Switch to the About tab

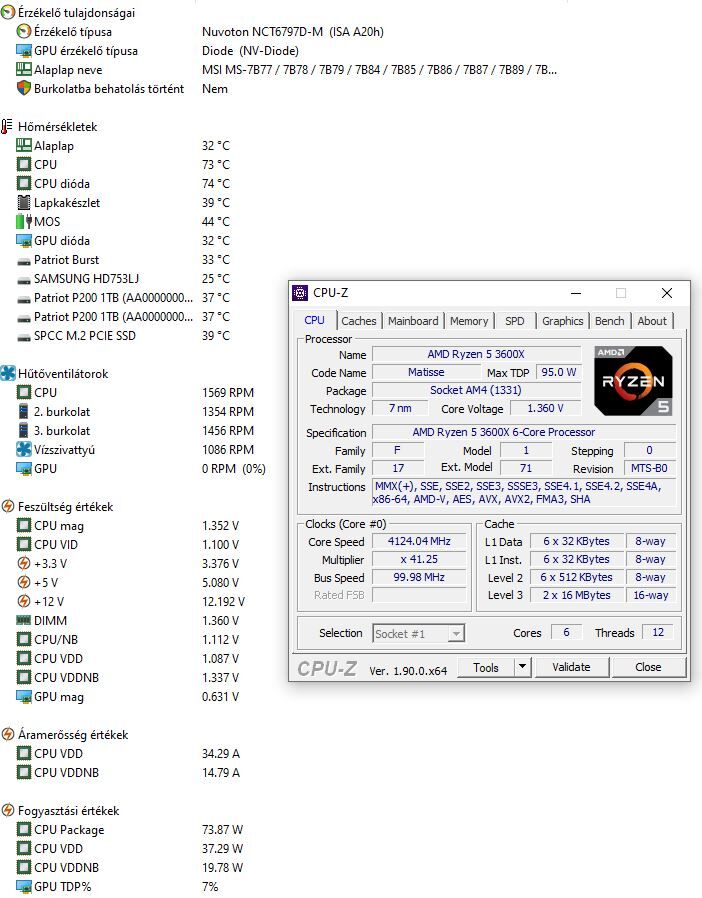(652, 321)
